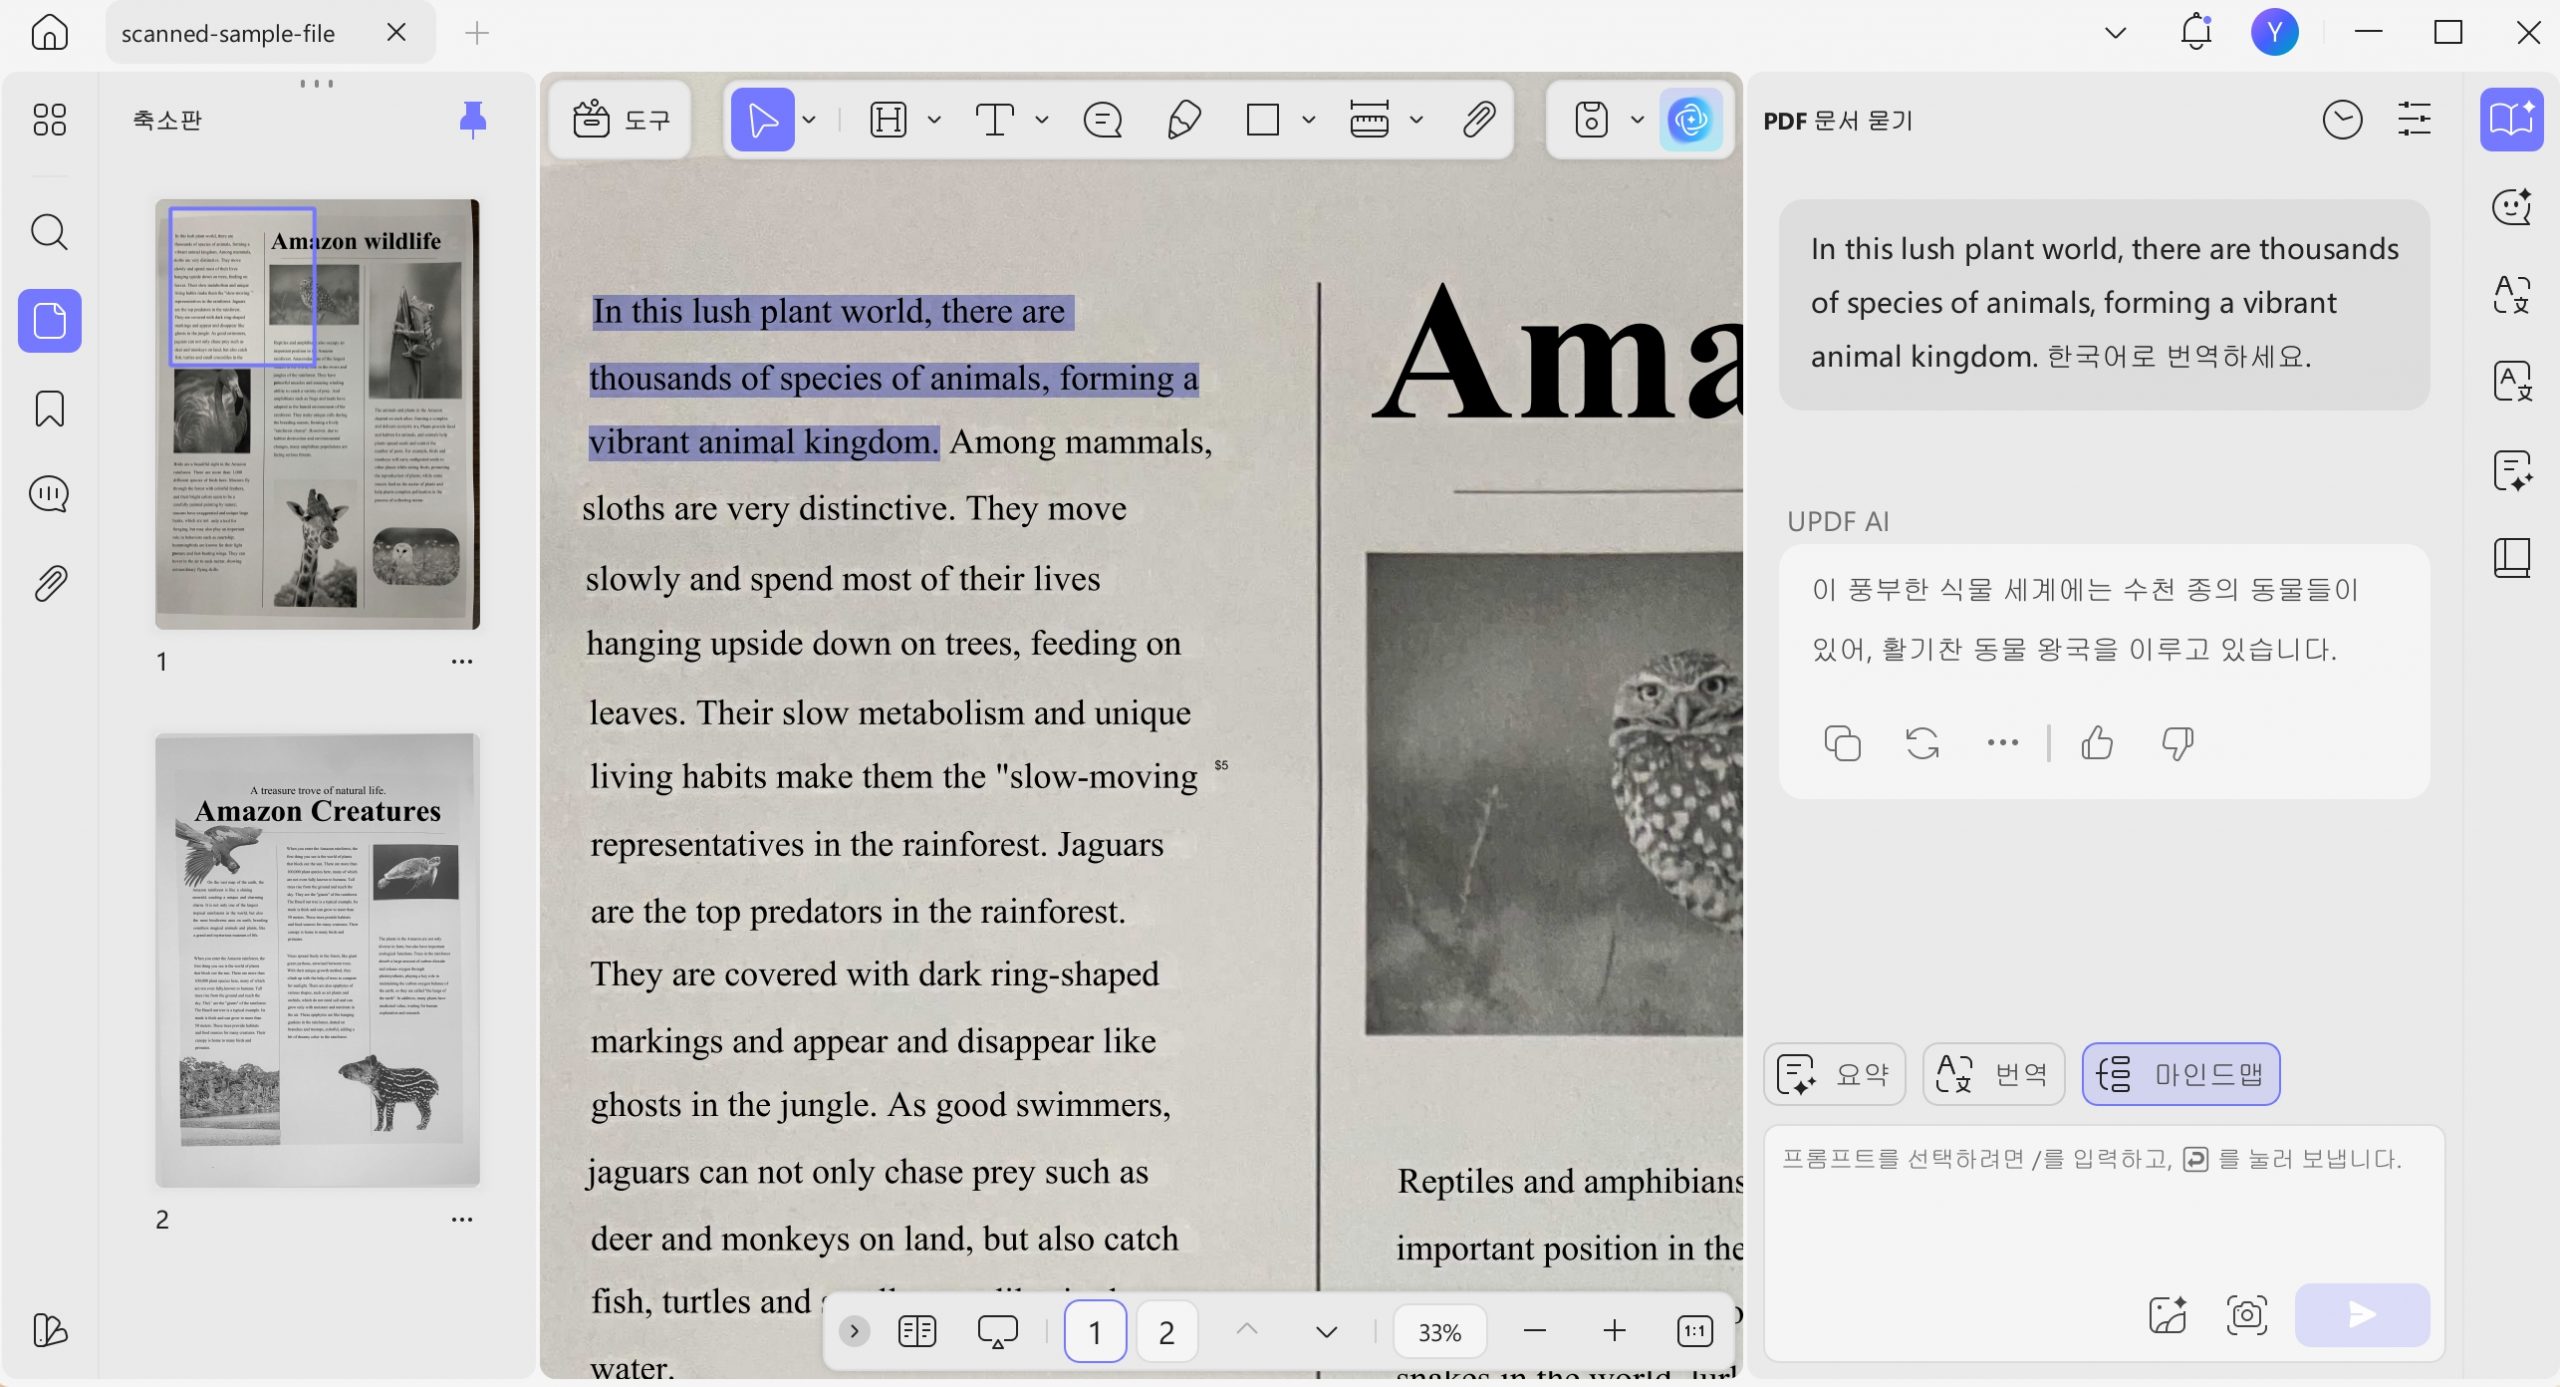Click the paperclip attachment tool in toolbar

coord(1478,120)
